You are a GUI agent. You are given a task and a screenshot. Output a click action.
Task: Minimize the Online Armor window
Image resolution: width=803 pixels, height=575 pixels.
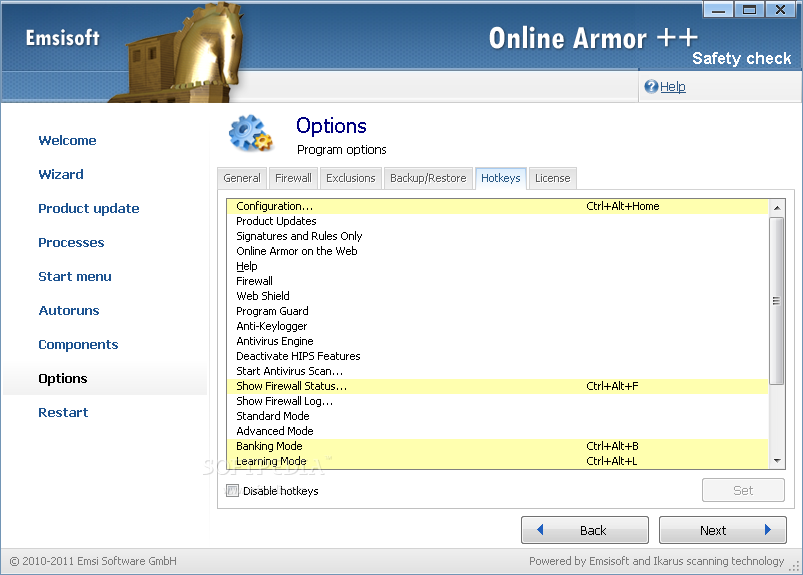click(719, 10)
